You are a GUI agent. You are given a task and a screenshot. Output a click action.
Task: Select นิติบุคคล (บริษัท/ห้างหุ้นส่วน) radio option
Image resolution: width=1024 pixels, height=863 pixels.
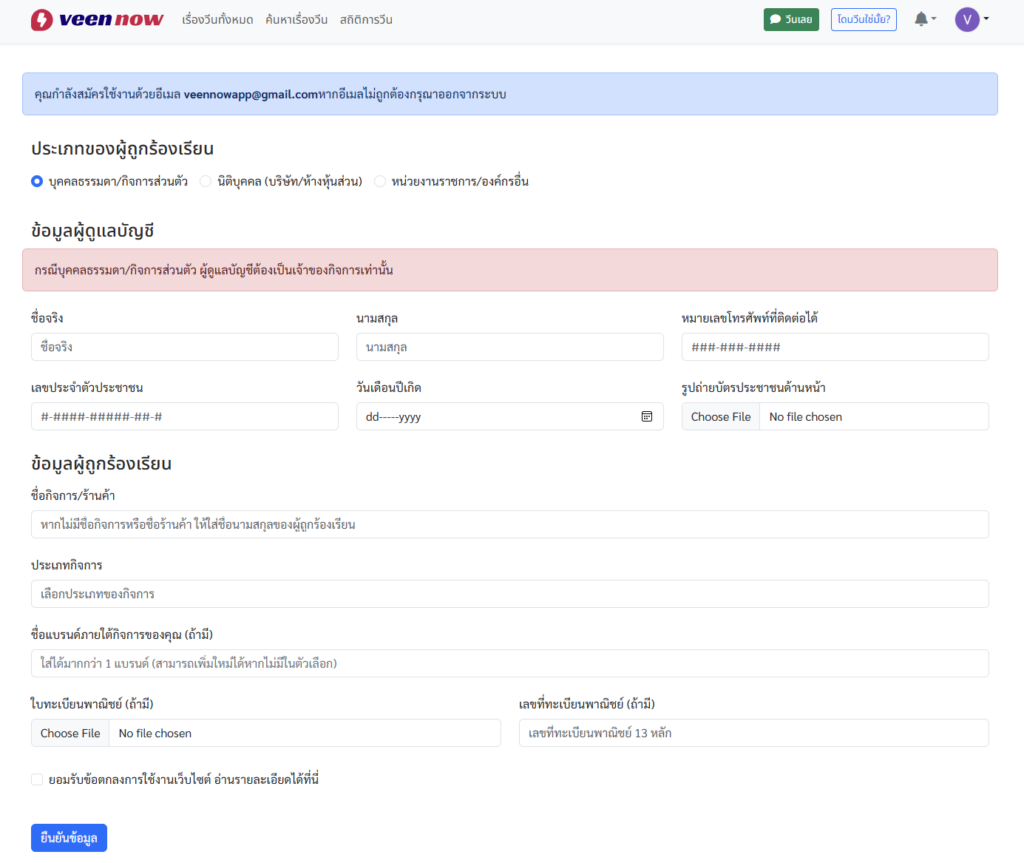click(206, 181)
